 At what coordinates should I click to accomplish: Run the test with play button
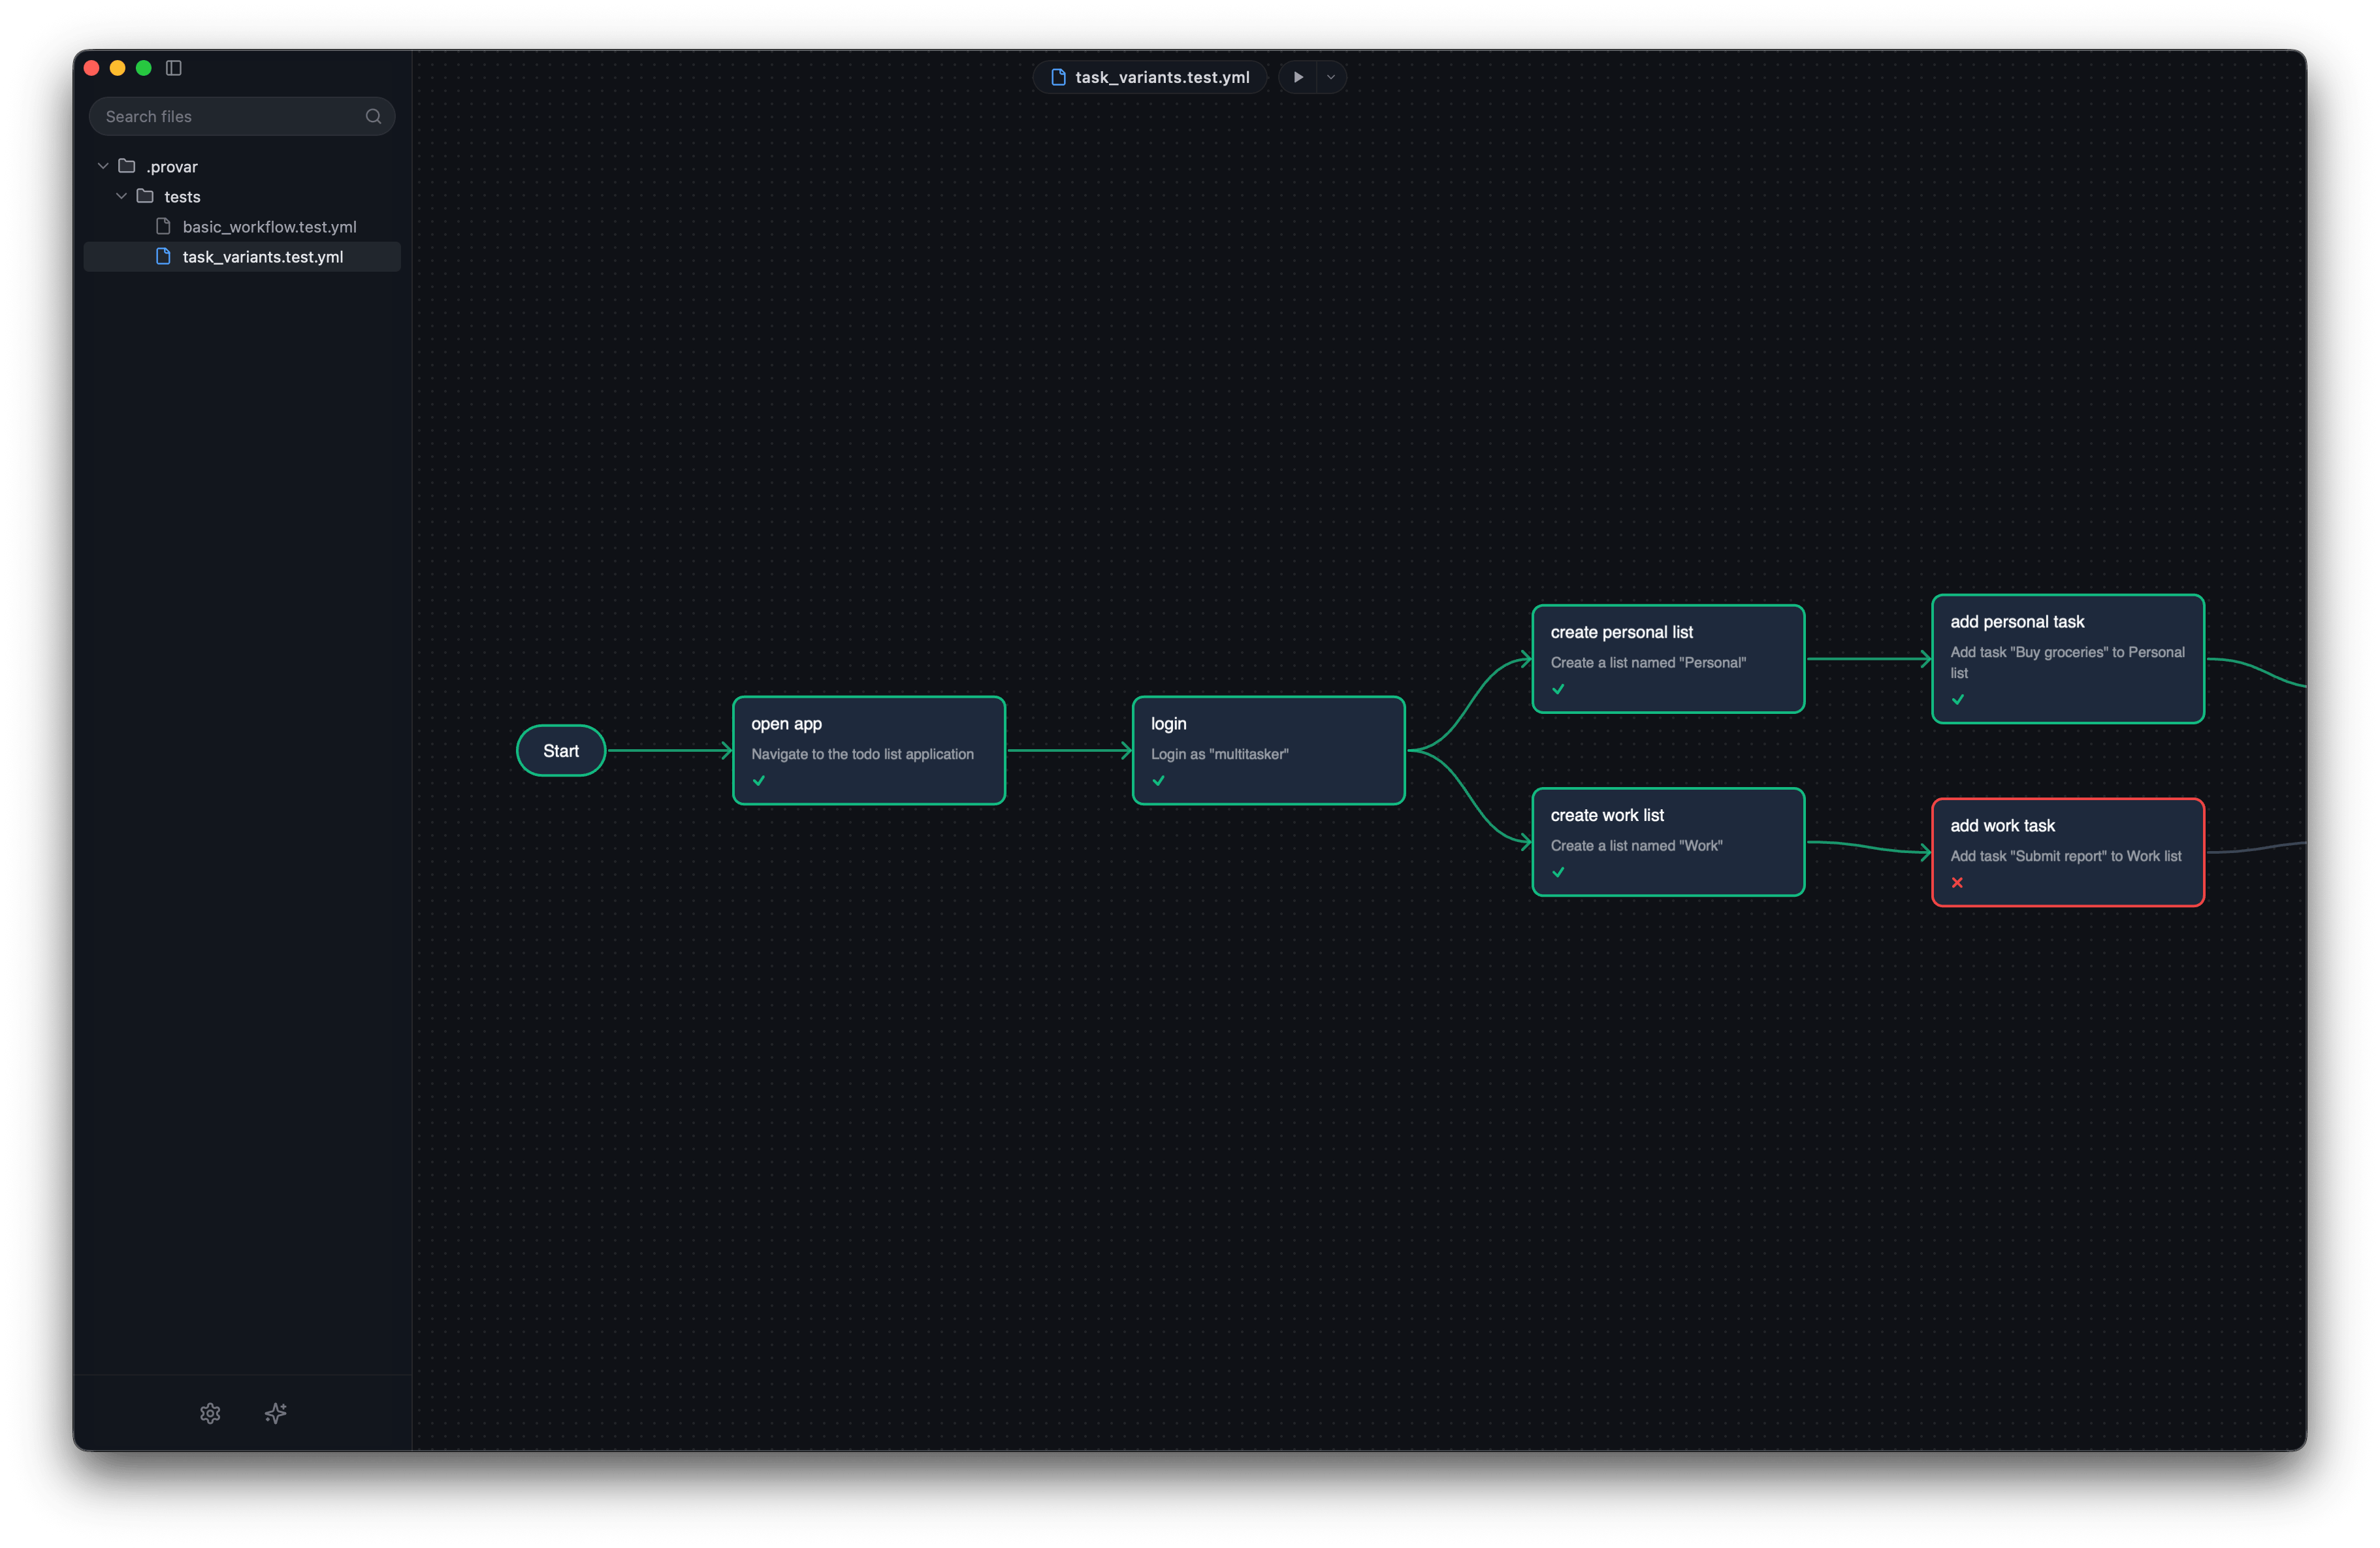[x=1298, y=77]
